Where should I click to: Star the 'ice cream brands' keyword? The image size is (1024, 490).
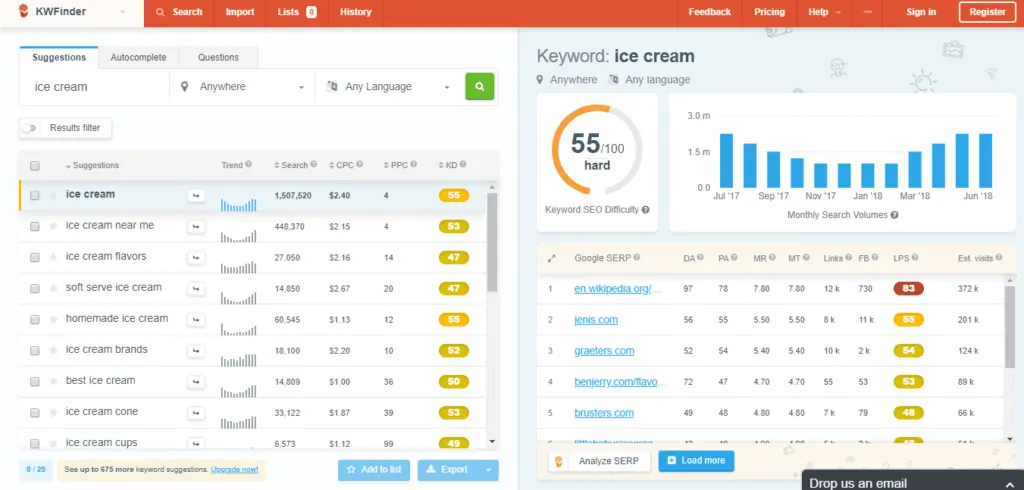[53, 351]
